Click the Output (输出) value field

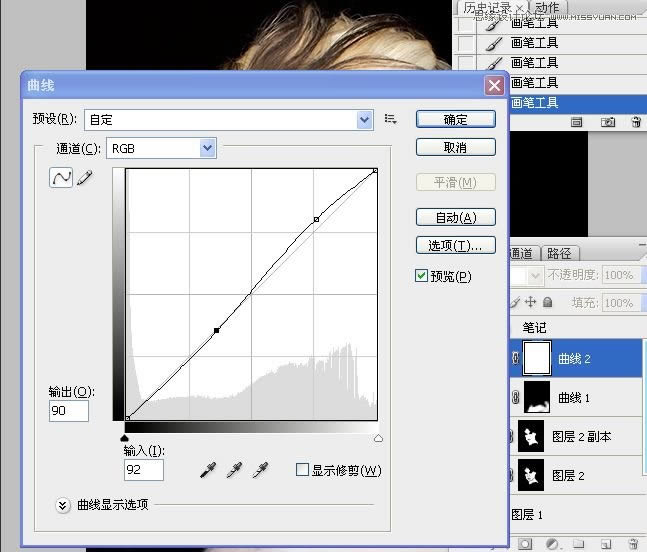tap(69, 411)
